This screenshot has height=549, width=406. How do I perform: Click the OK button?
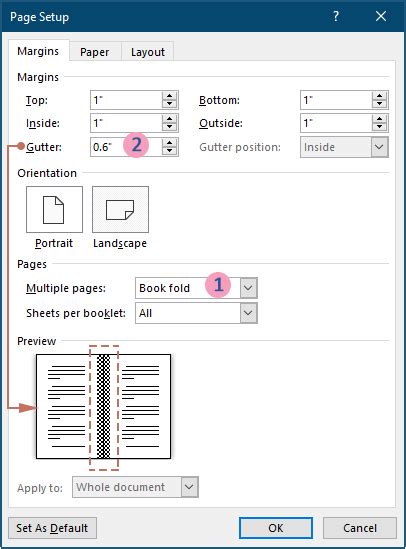(x=276, y=528)
